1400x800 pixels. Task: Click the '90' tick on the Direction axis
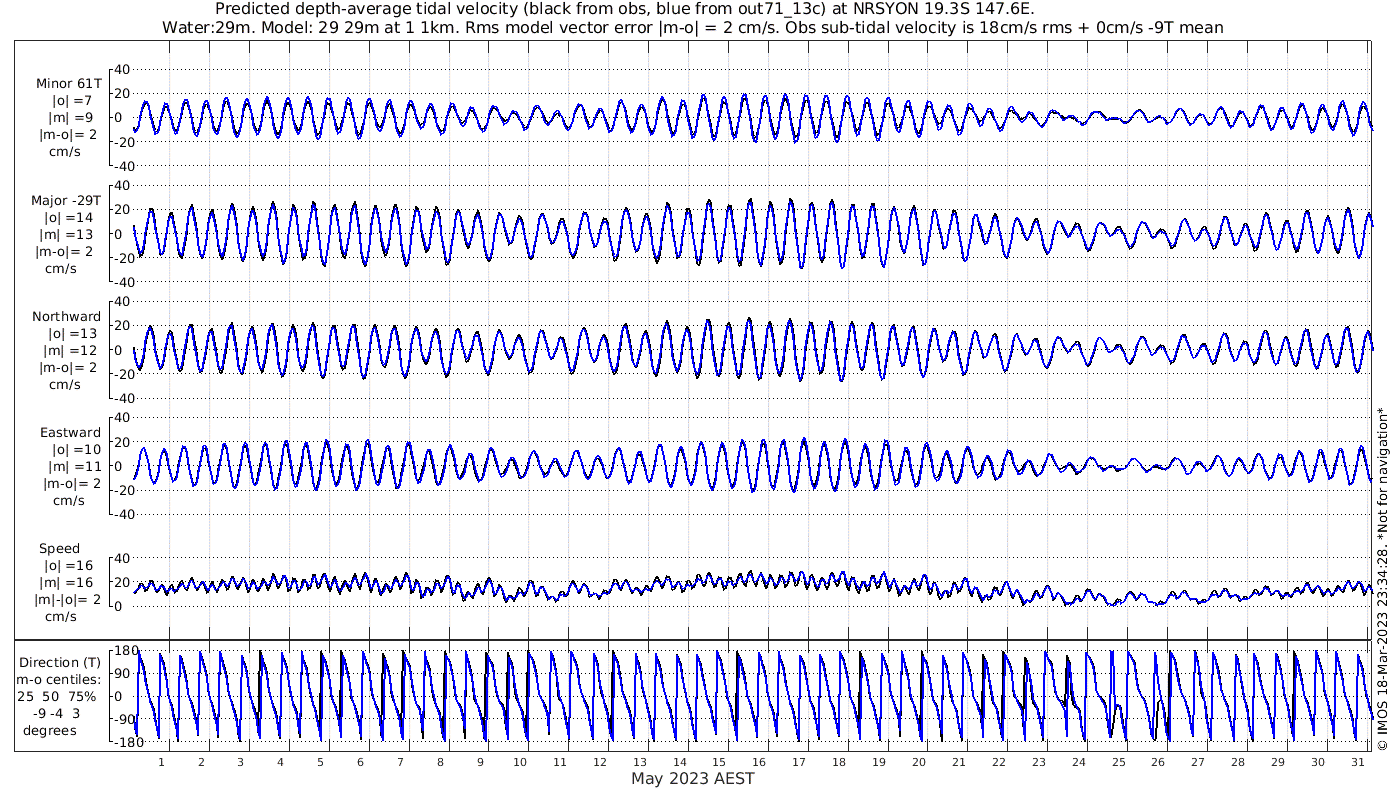[124, 674]
